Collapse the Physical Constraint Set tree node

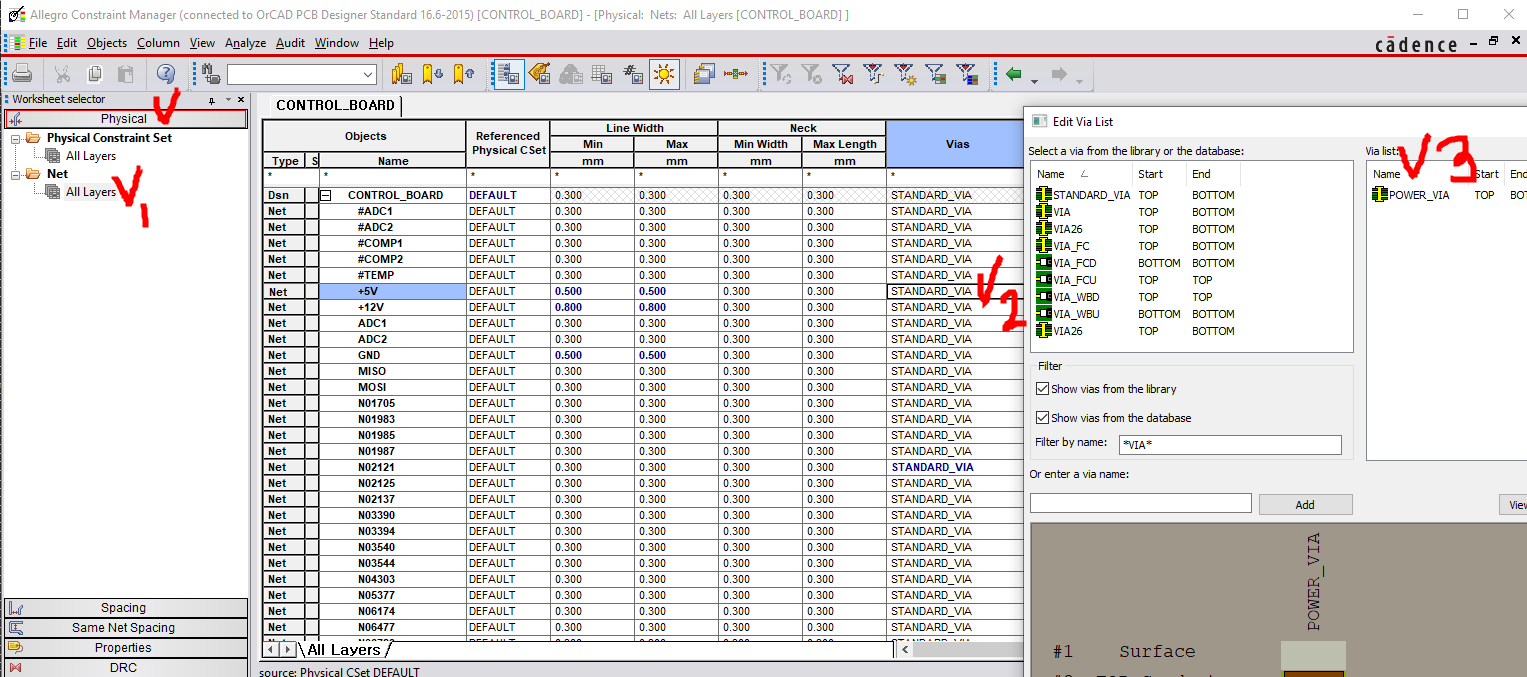16,138
